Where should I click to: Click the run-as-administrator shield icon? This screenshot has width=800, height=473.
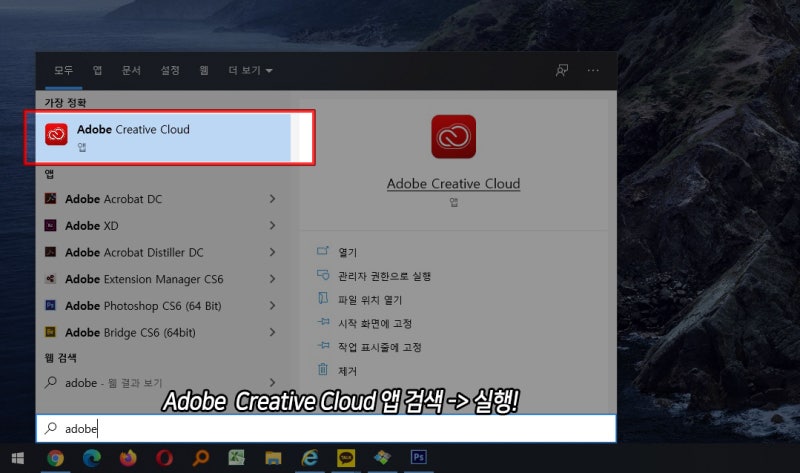(x=323, y=275)
